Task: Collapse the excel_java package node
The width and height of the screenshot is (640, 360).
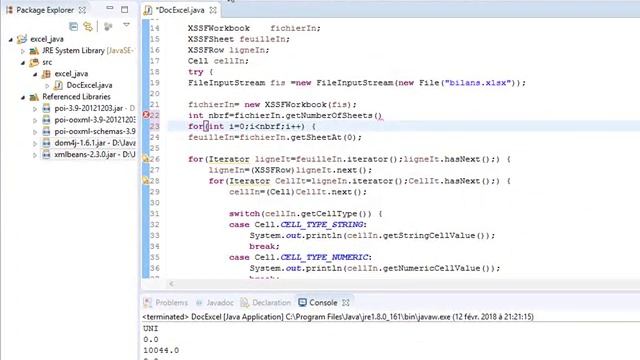Action: pyautogui.click(x=35, y=74)
